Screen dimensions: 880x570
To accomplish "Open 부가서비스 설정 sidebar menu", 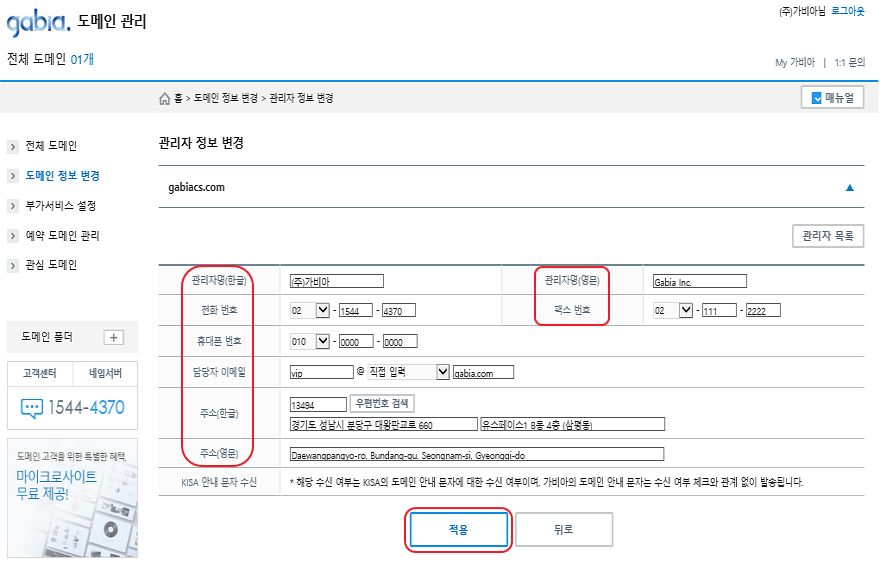I will point(61,205).
